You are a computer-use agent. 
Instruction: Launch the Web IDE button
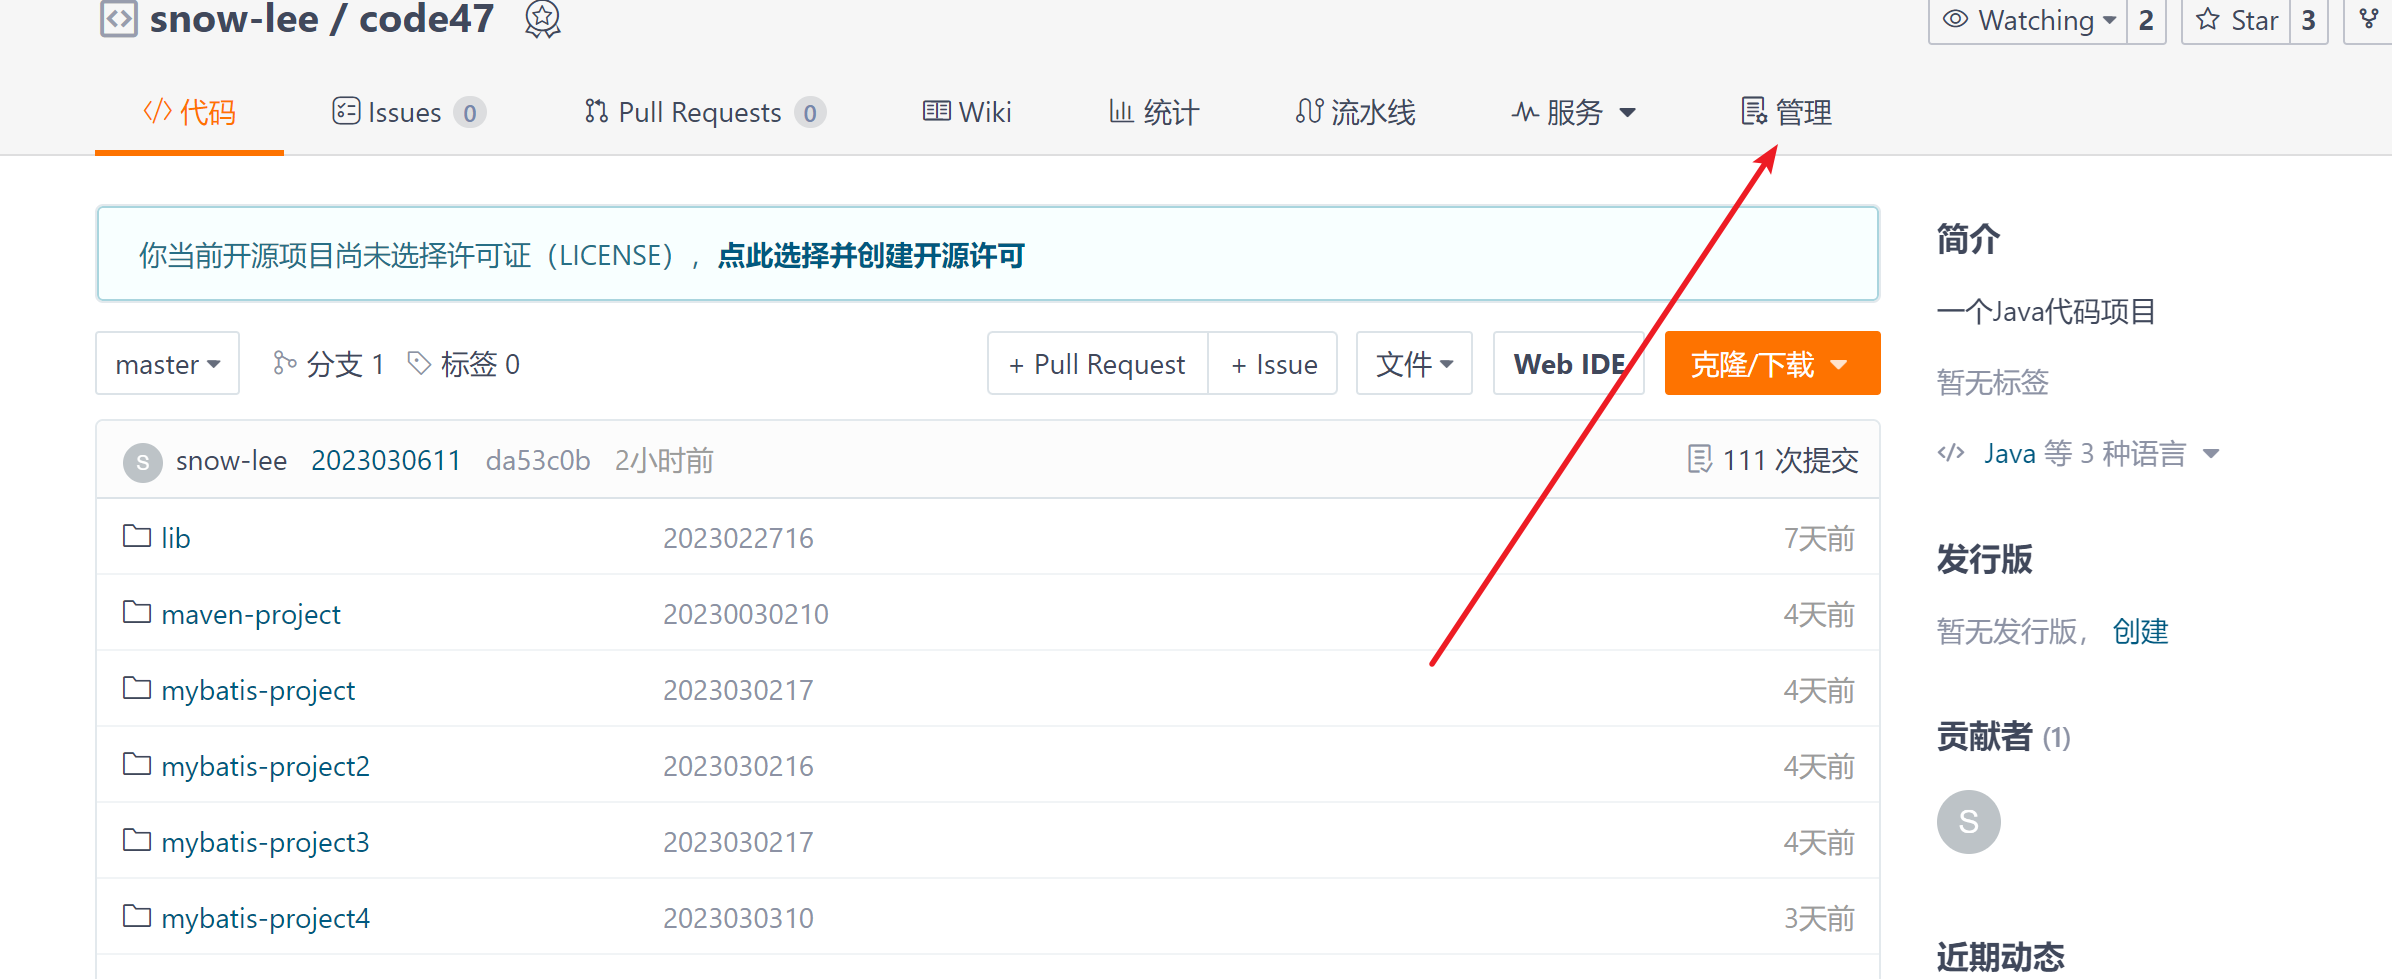[x=1568, y=363]
